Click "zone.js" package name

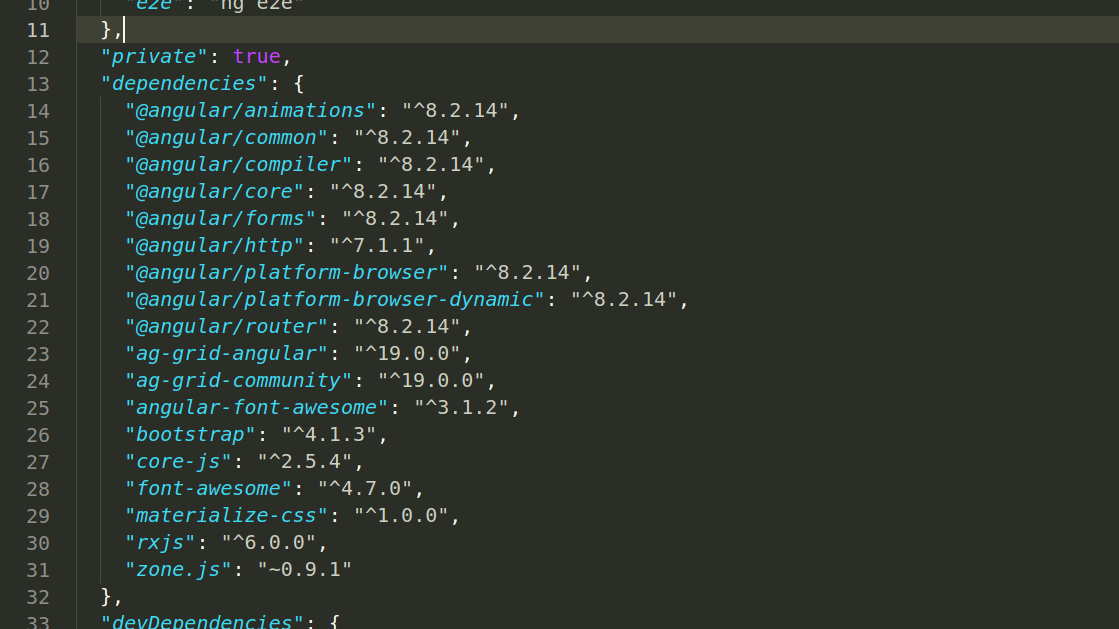pyautogui.click(x=178, y=570)
